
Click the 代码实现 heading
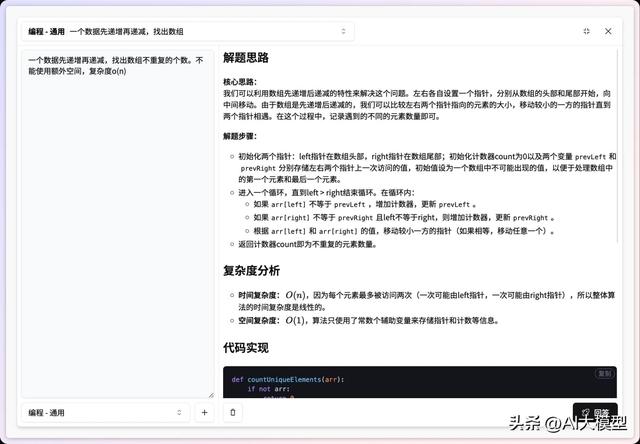click(246, 348)
